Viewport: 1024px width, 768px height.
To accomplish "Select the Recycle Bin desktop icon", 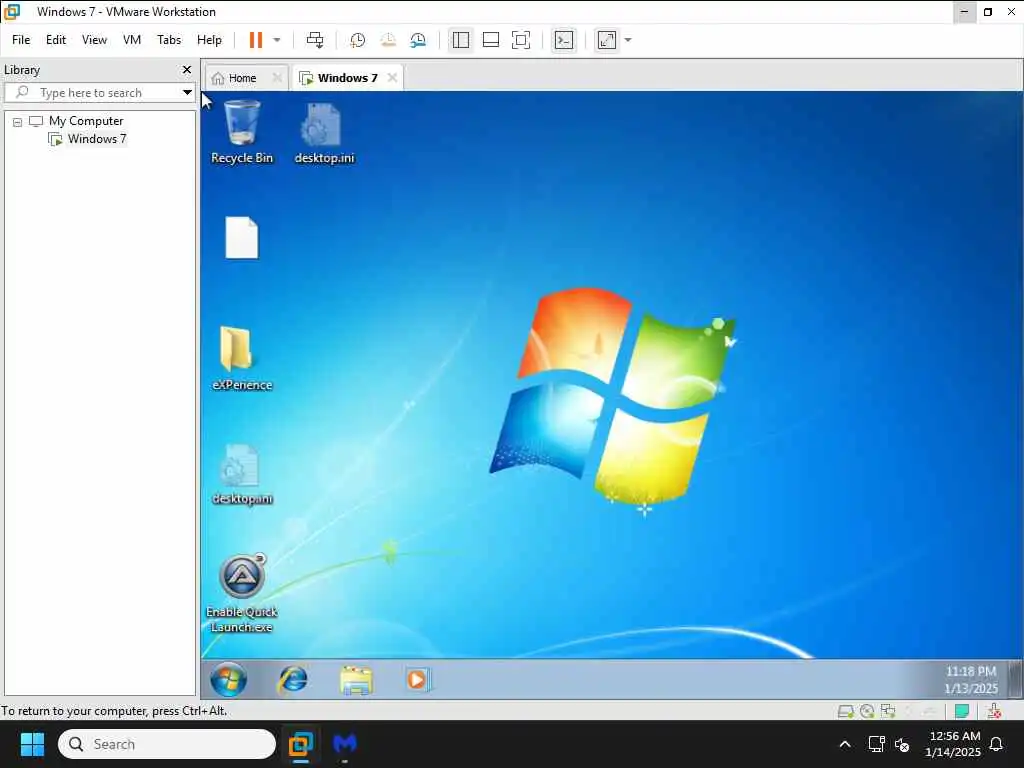I will 242,133.
